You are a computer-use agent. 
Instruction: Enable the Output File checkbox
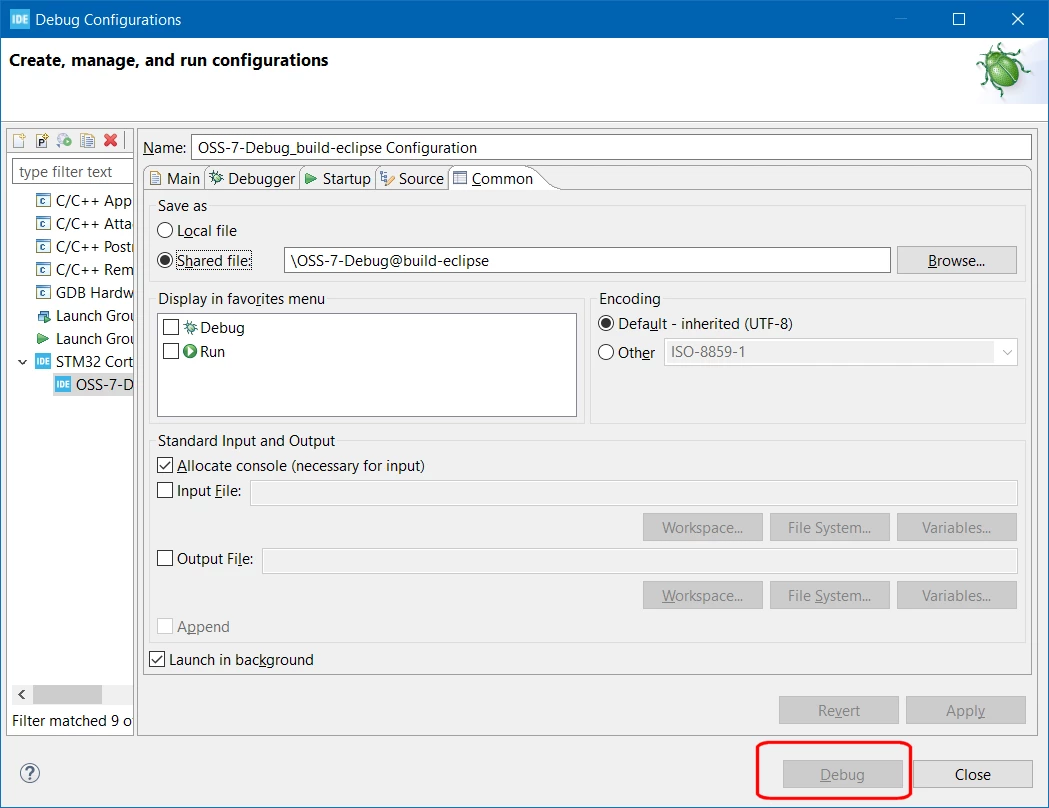click(165, 558)
